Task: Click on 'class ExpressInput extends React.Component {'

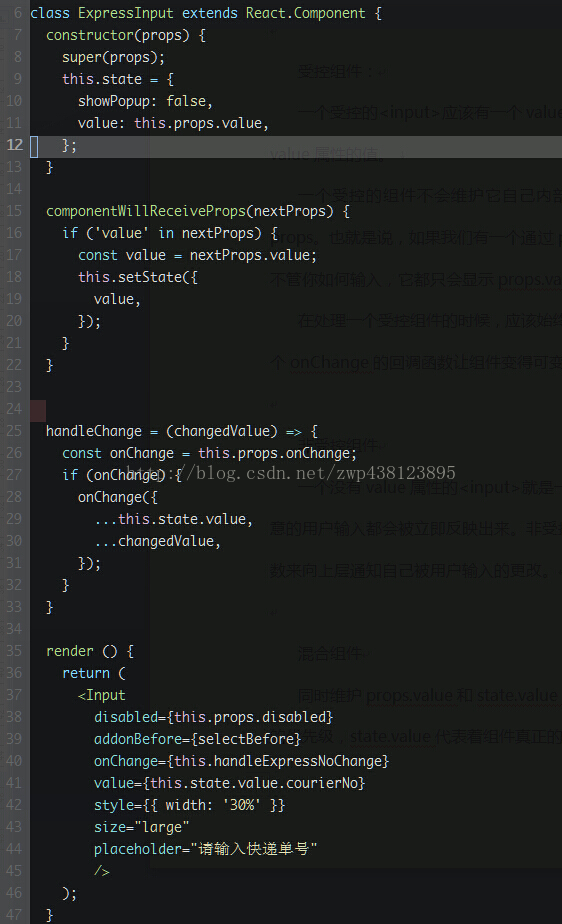Action: [x=206, y=13]
